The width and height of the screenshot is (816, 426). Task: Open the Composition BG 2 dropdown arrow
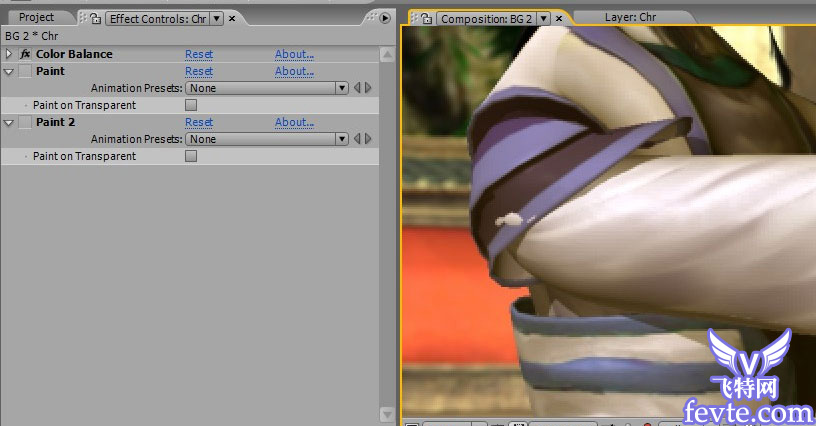click(x=543, y=19)
